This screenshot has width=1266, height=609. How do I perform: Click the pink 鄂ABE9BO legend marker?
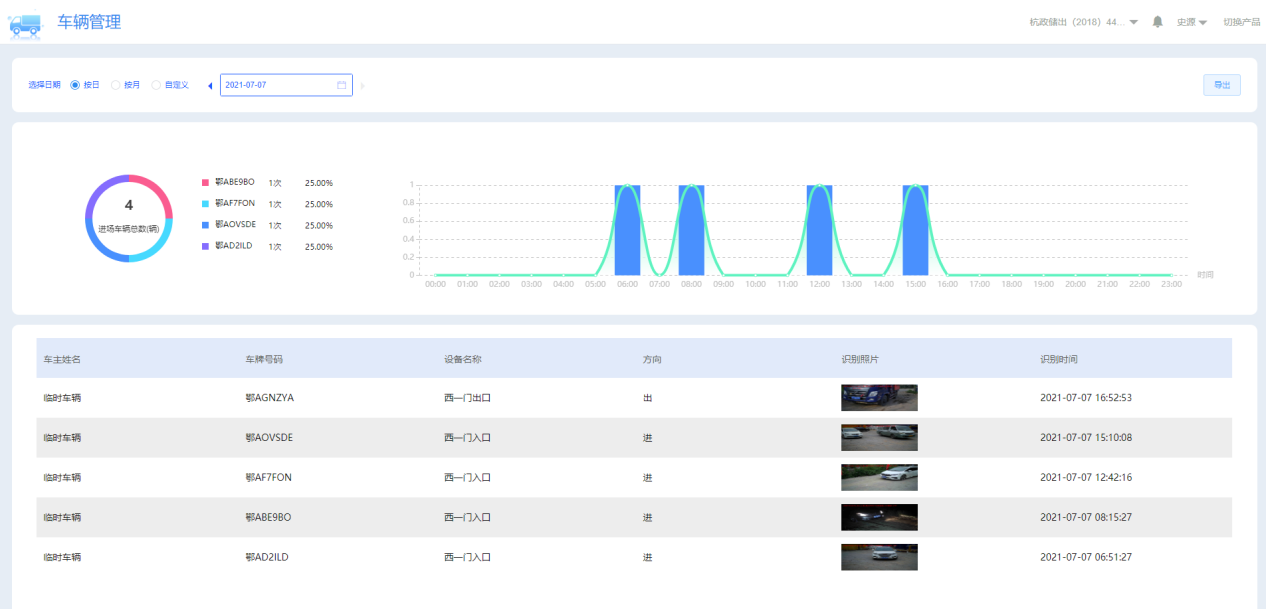pyautogui.click(x=206, y=183)
